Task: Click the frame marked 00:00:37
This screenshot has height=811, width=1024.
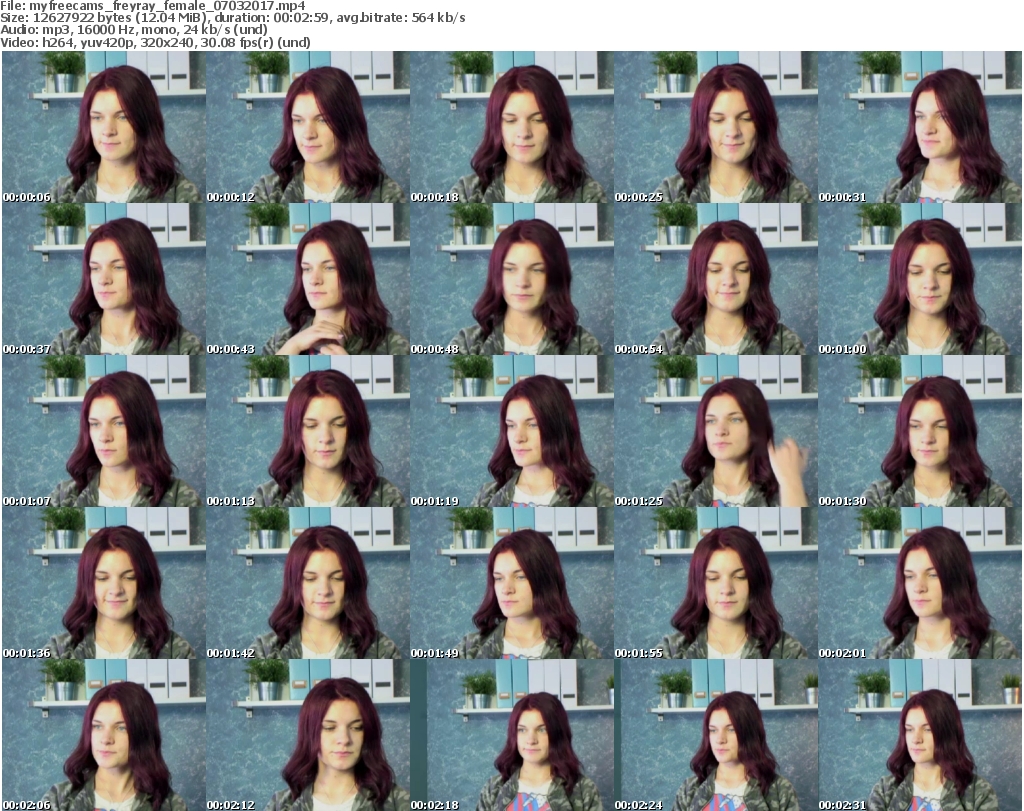Action: (104, 279)
